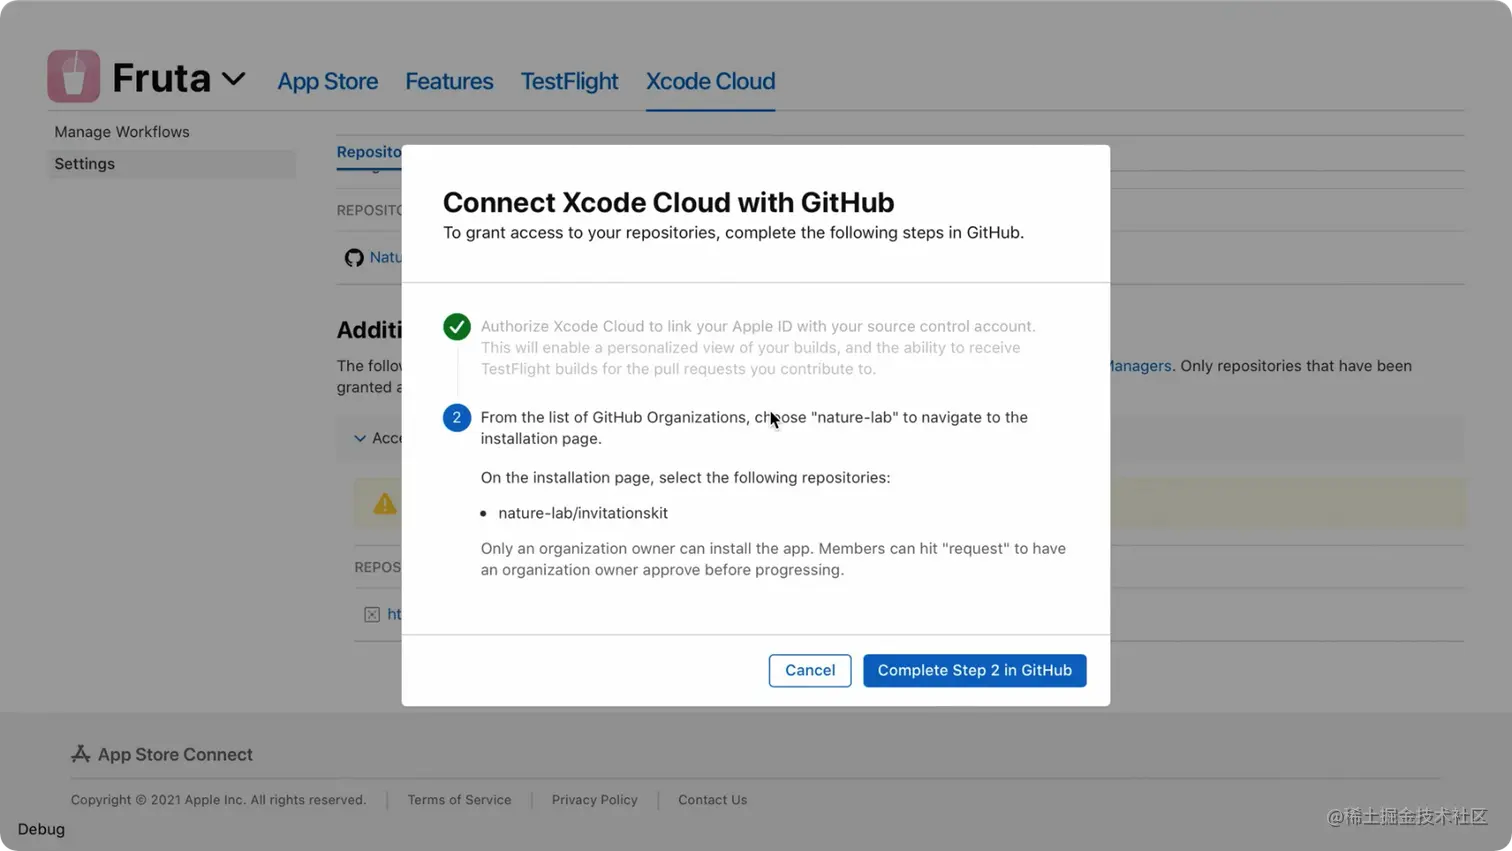Open the Repositories tab behind dialog
Viewport: 1512px width, 851px height.
[369, 152]
